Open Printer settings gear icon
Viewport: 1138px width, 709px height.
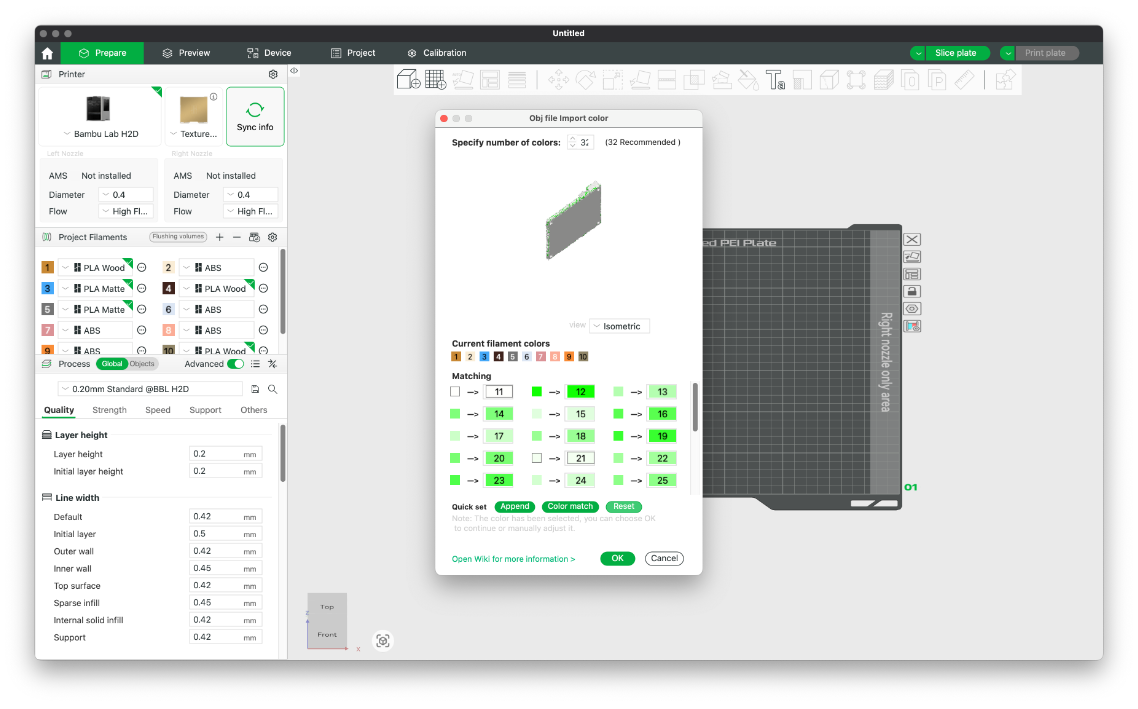(x=273, y=74)
